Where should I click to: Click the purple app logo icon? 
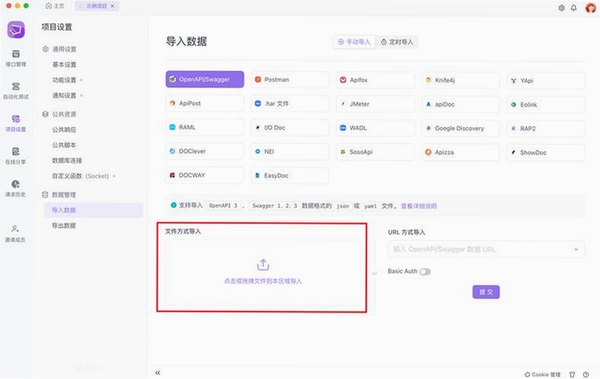coord(16,29)
